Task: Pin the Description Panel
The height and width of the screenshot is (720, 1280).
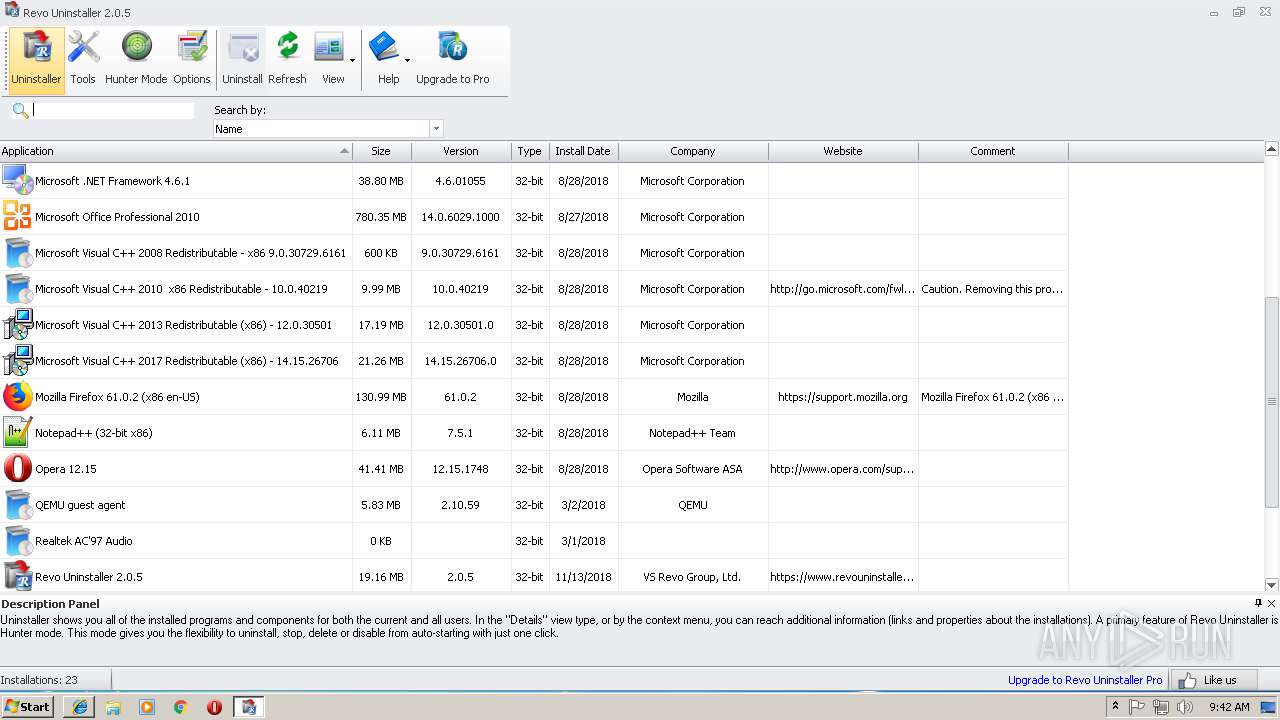Action: [x=1258, y=603]
